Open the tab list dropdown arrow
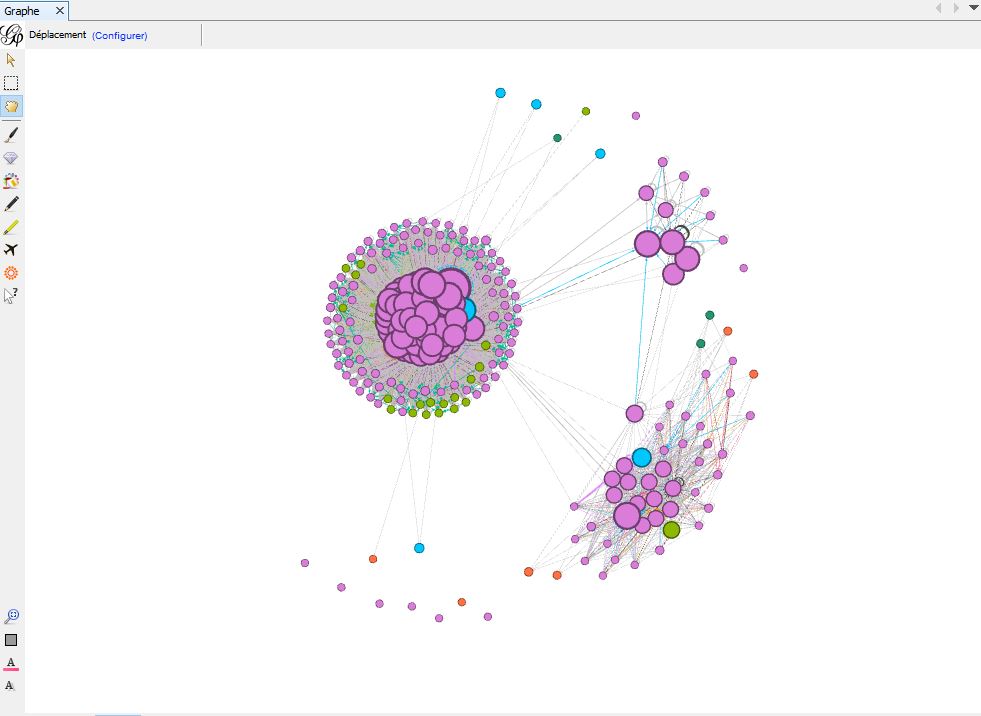 974,8
